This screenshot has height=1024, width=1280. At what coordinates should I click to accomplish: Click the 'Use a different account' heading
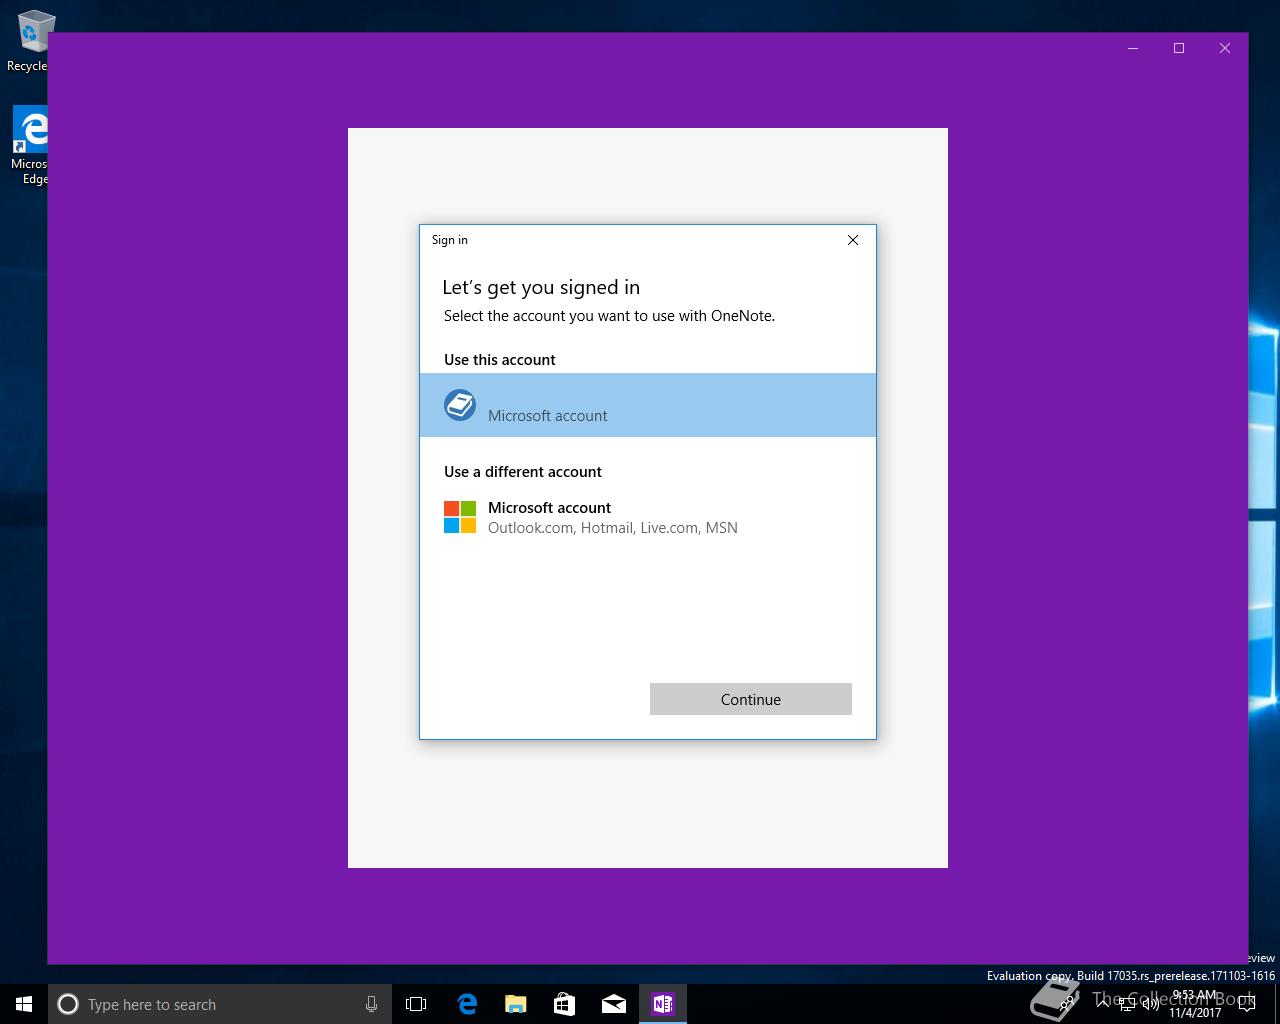523,471
